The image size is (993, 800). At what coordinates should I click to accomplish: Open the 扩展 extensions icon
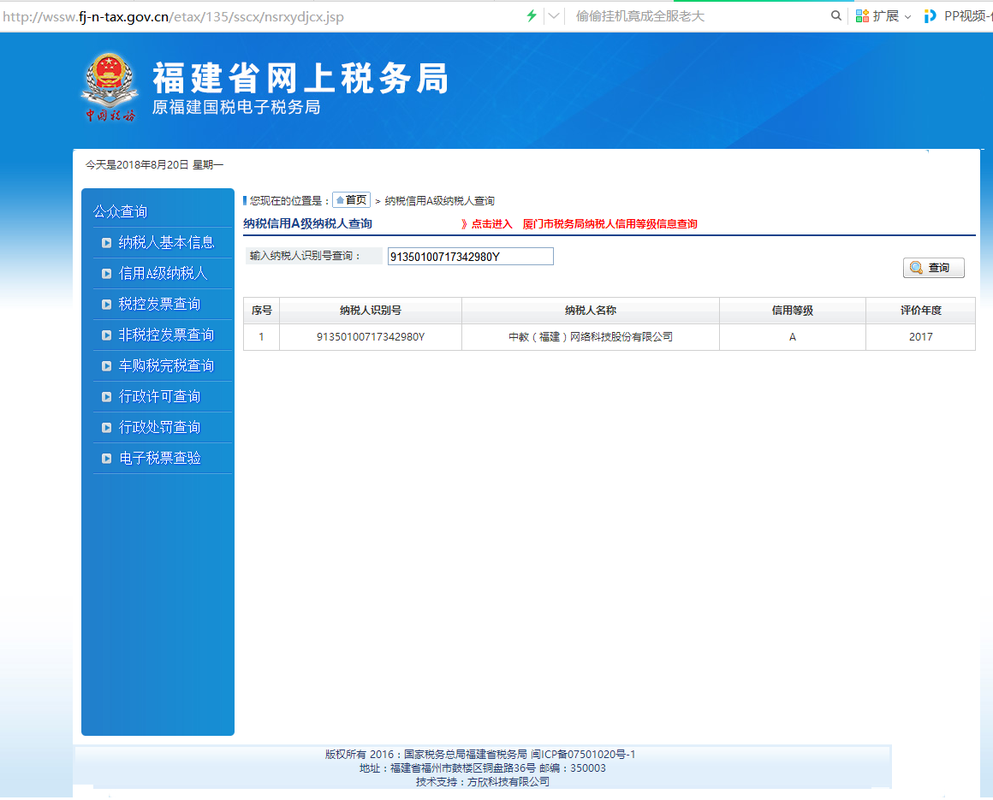[862, 16]
